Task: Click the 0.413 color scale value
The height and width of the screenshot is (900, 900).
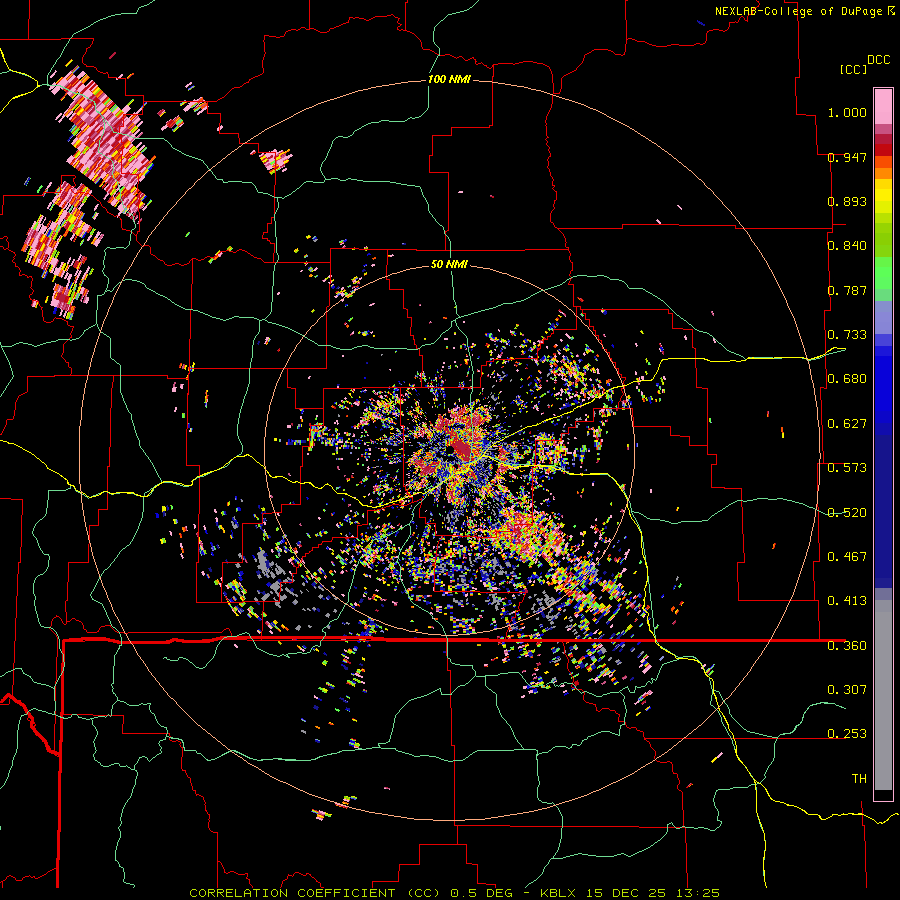Action: [847, 601]
